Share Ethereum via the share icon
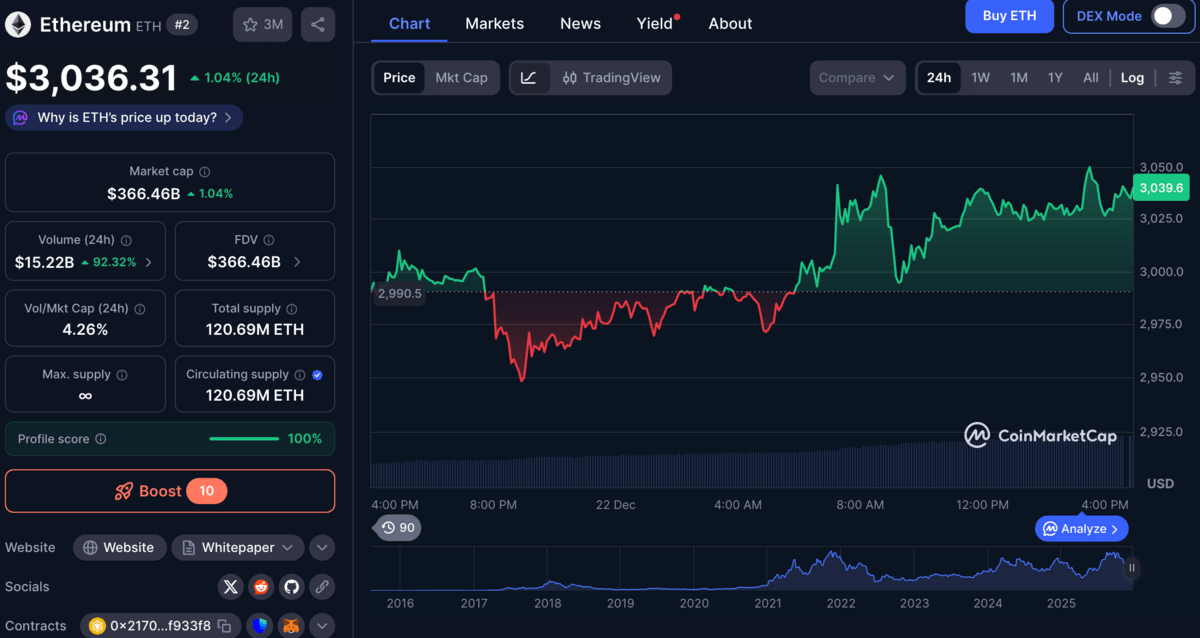Screen dimensions: 1200x638 coord(318,24)
